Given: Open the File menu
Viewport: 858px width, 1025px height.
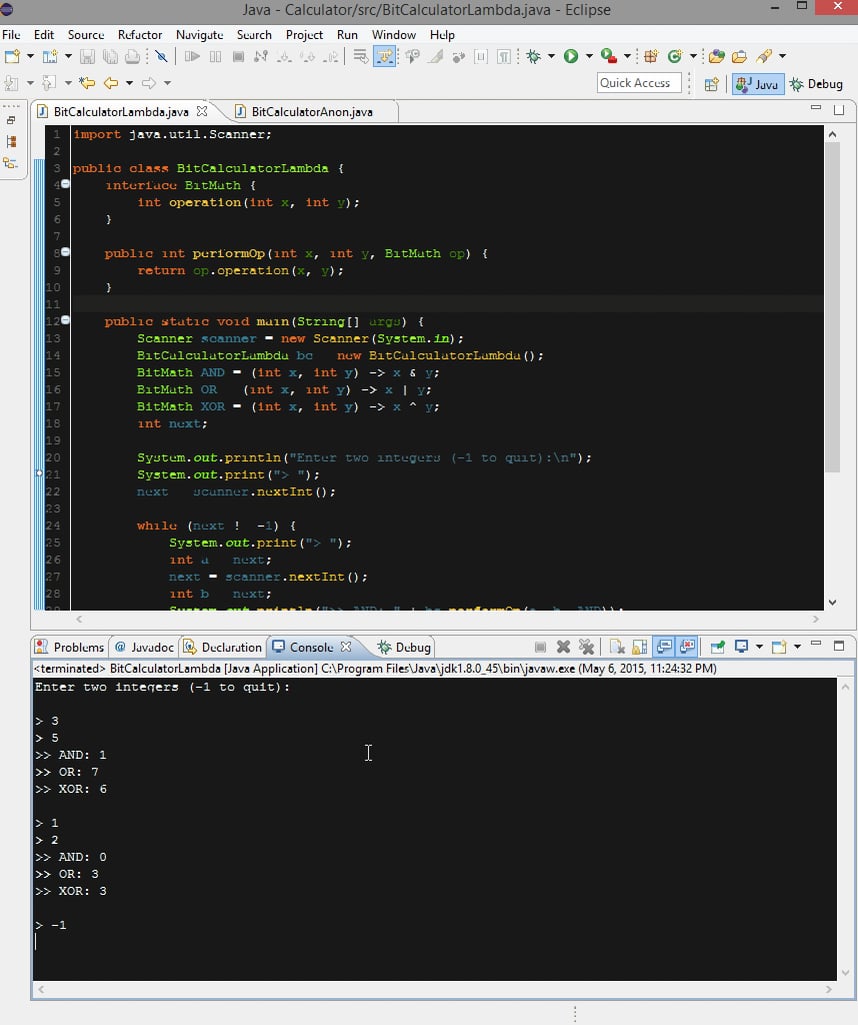Looking at the screenshot, I should [11, 35].
